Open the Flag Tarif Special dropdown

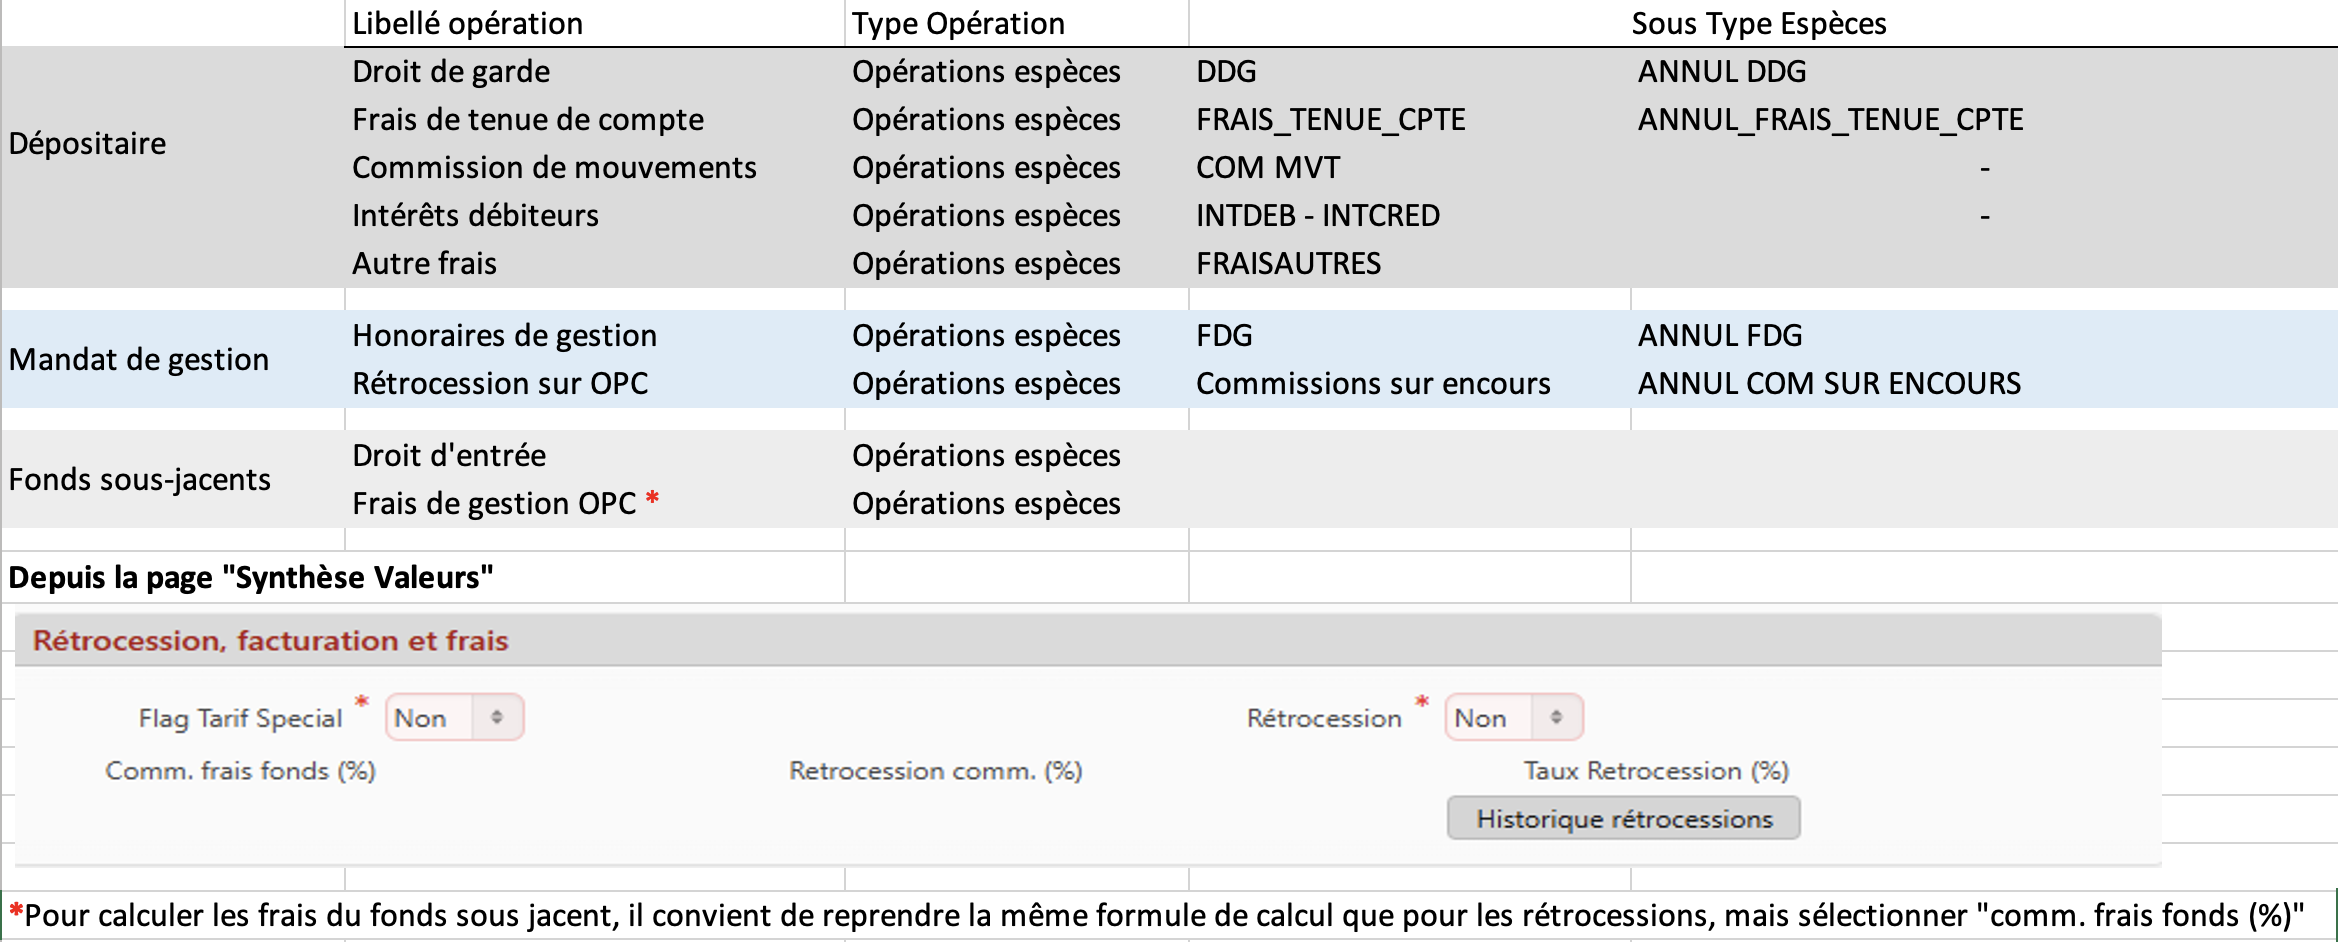[x=454, y=718]
